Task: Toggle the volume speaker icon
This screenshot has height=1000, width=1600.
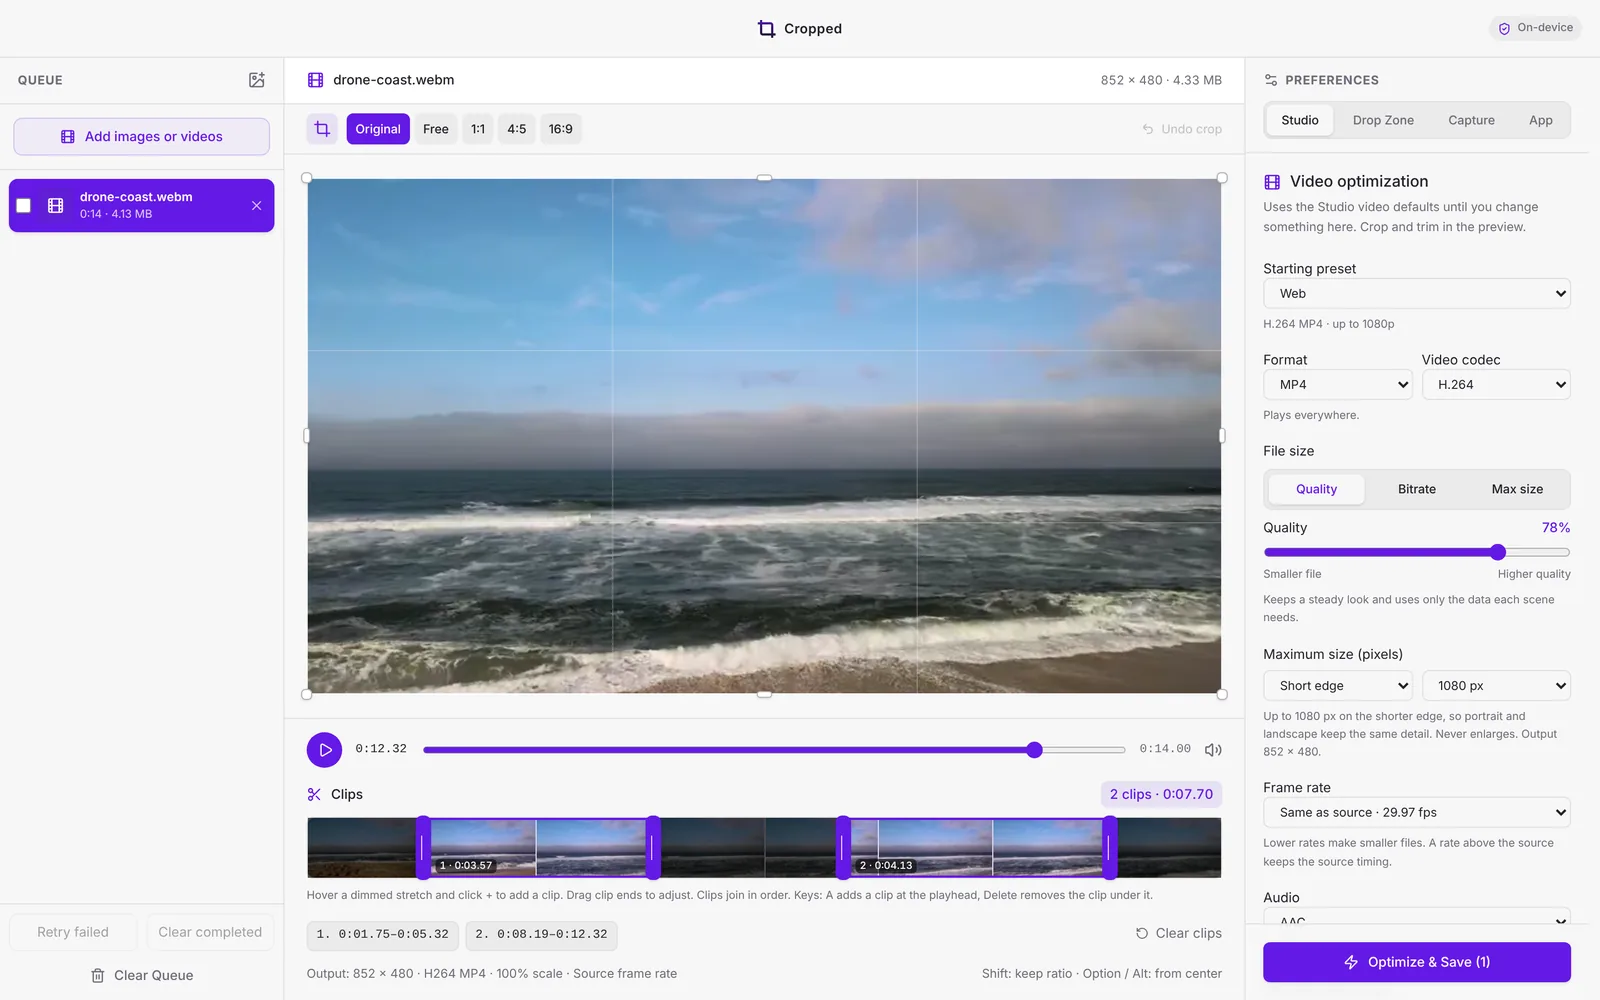Action: pos(1213,749)
